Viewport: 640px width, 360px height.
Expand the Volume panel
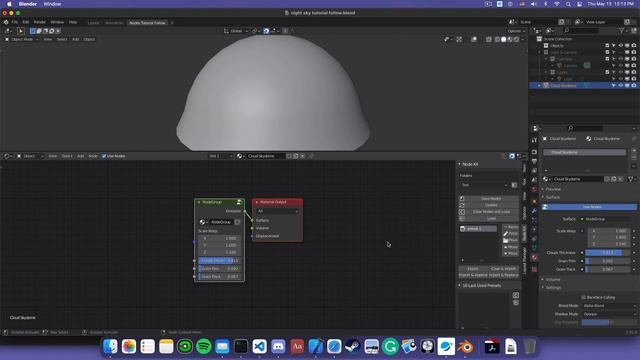pos(553,280)
